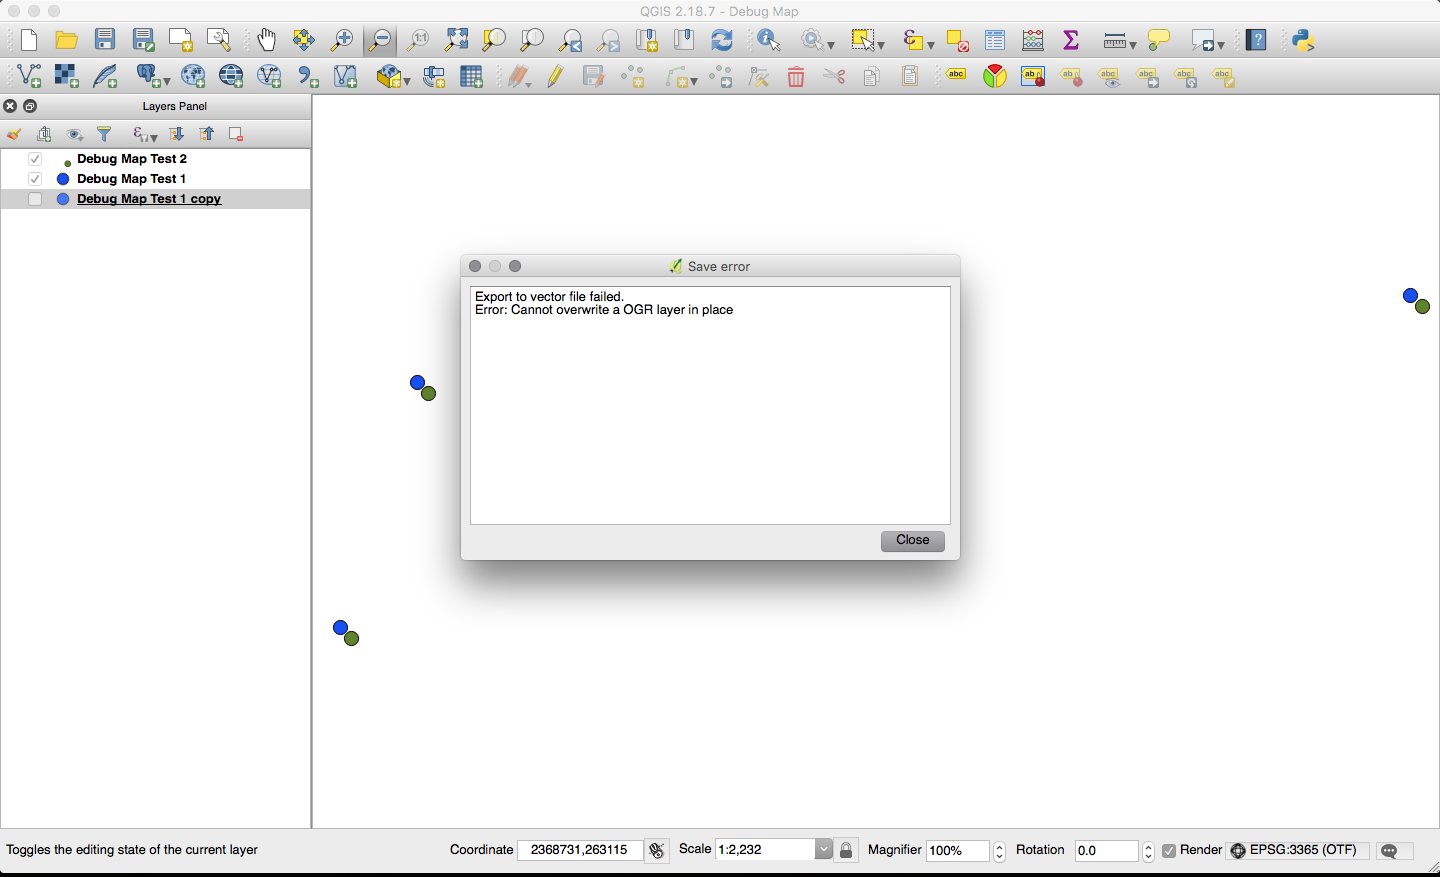Toggle the Render checkbox in status bar
This screenshot has height=877, width=1440.
click(x=1169, y=850)
